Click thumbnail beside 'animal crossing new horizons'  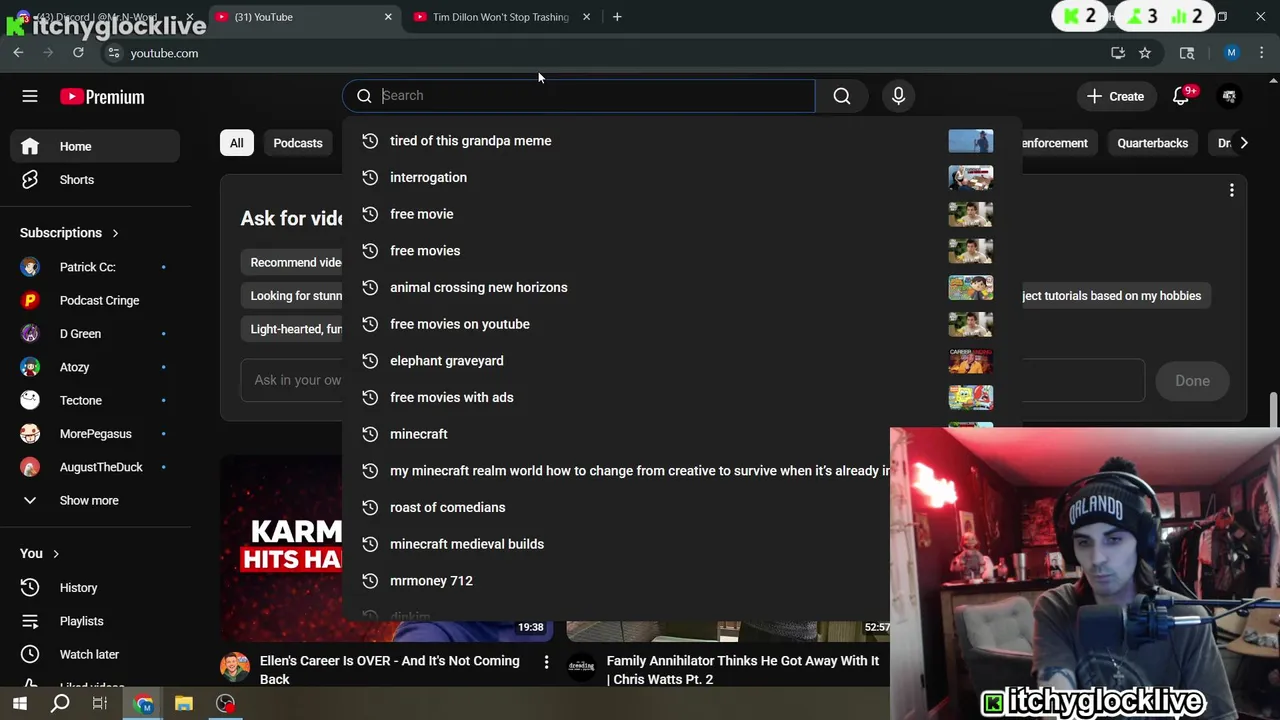(970, 287)
